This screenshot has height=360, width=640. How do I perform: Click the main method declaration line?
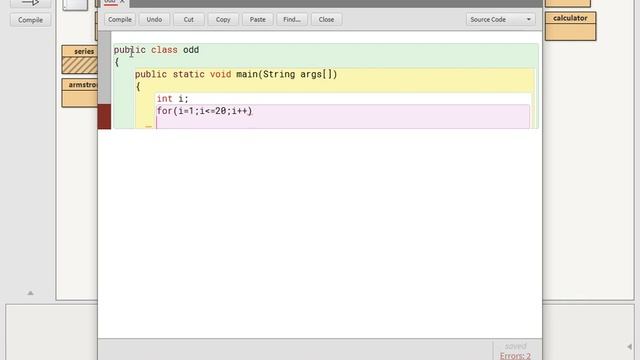[236, 74]
